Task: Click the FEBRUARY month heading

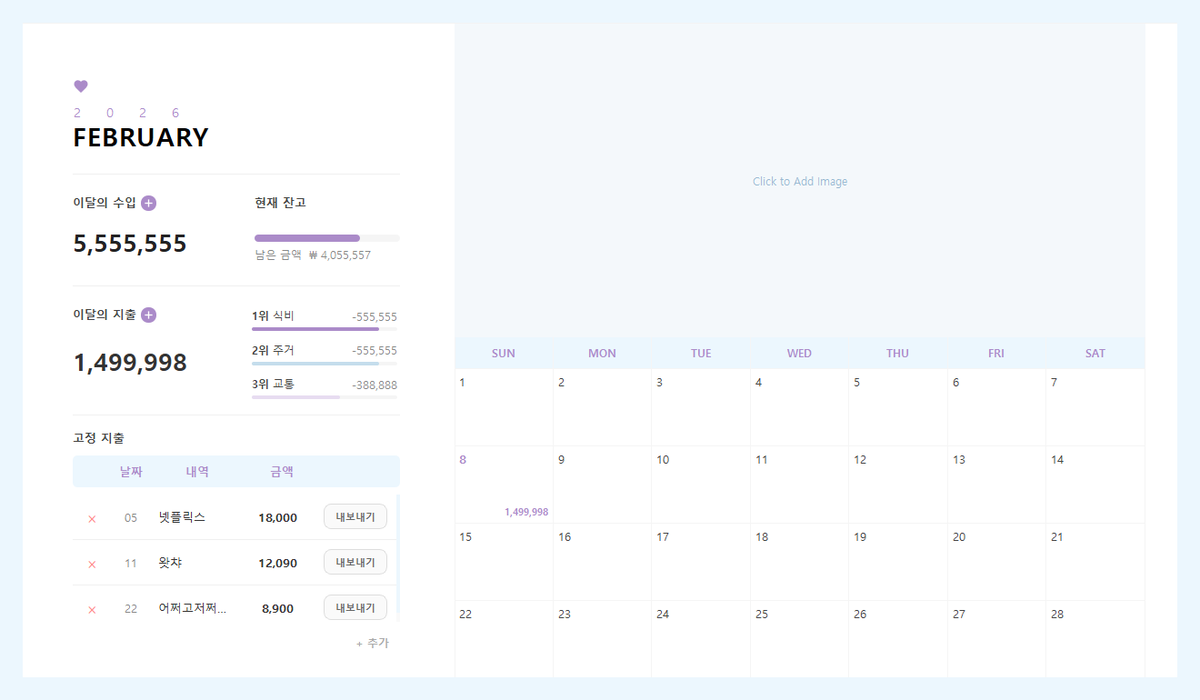Action: coord(141,138)
